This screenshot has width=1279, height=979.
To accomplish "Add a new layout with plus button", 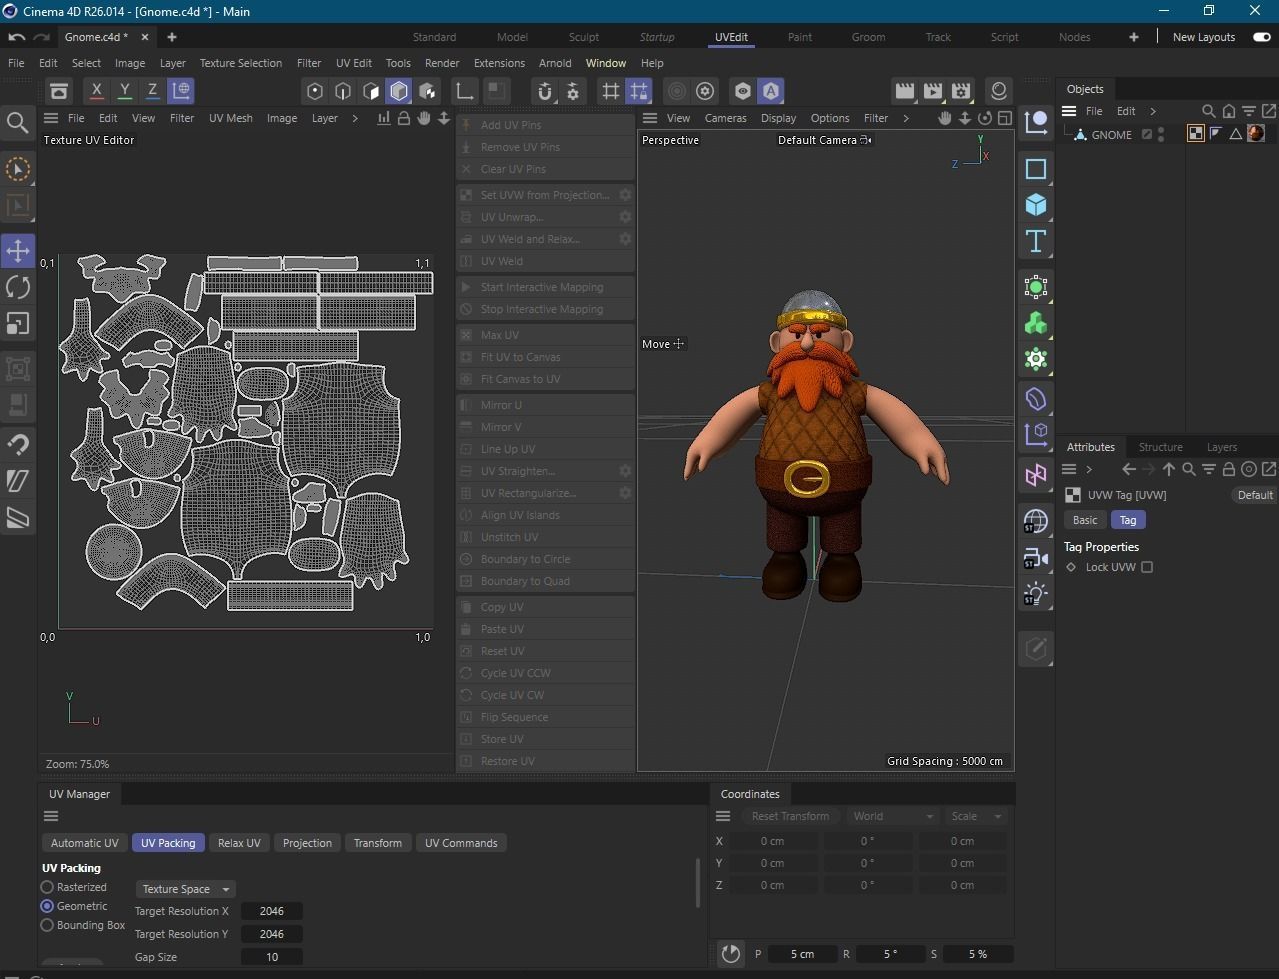I will pyautogui.click(x=1134, y=37).
